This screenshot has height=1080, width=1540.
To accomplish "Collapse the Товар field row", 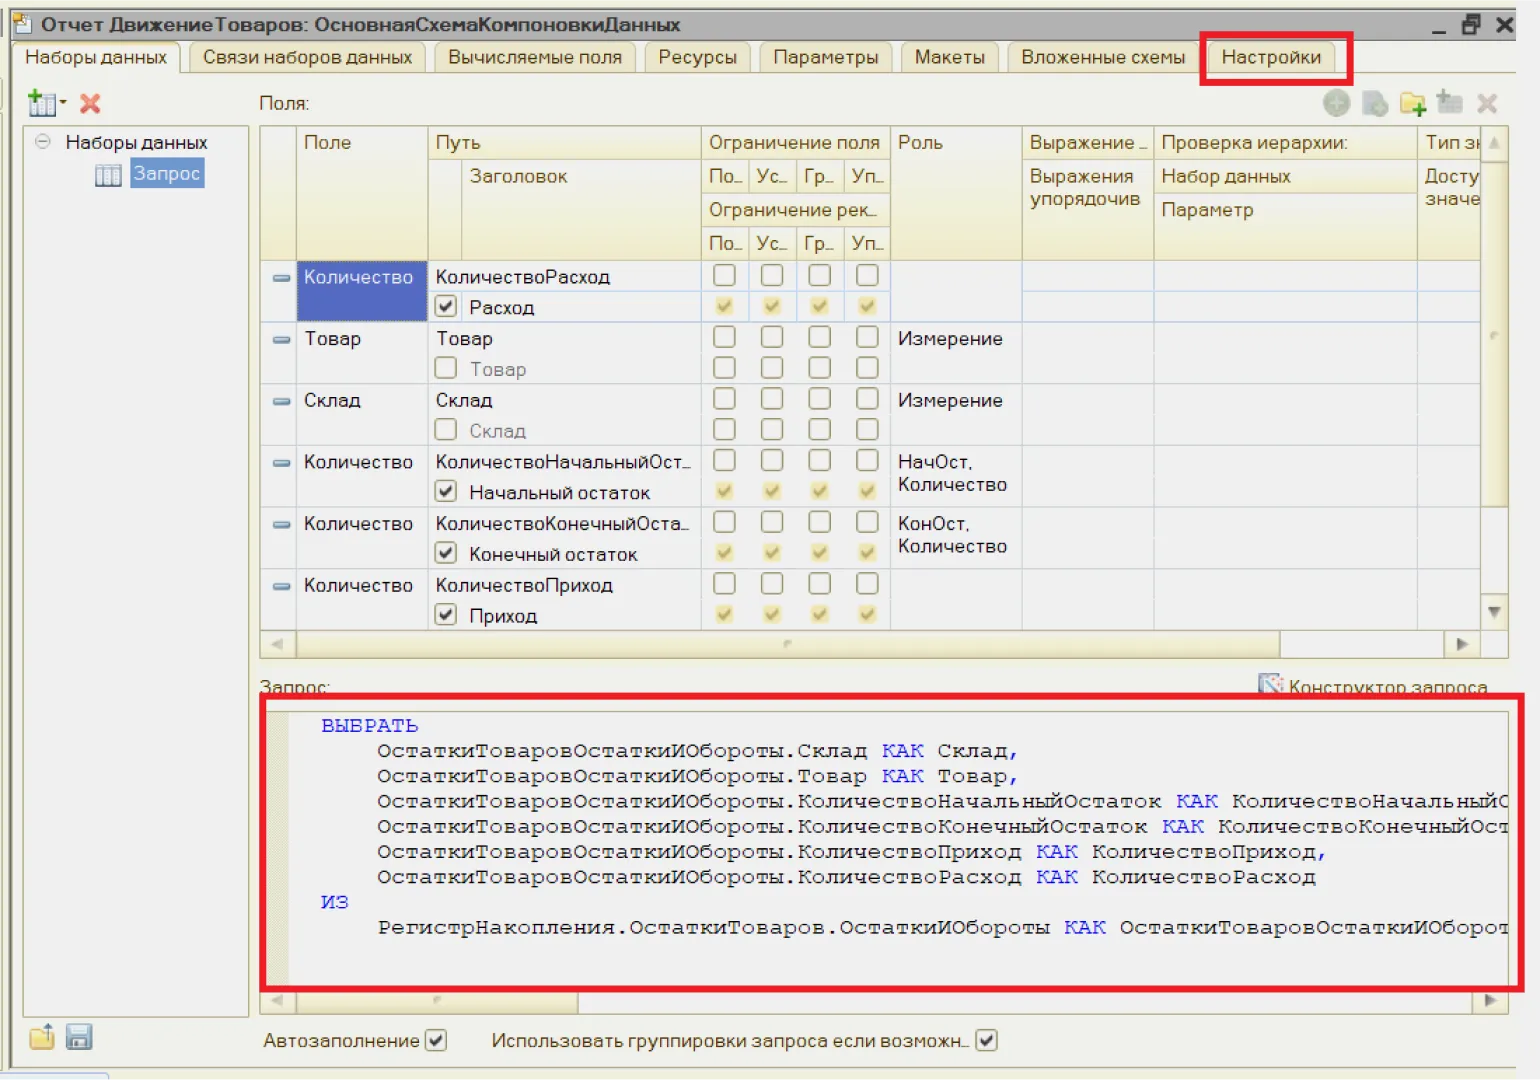I will [281, 339].
